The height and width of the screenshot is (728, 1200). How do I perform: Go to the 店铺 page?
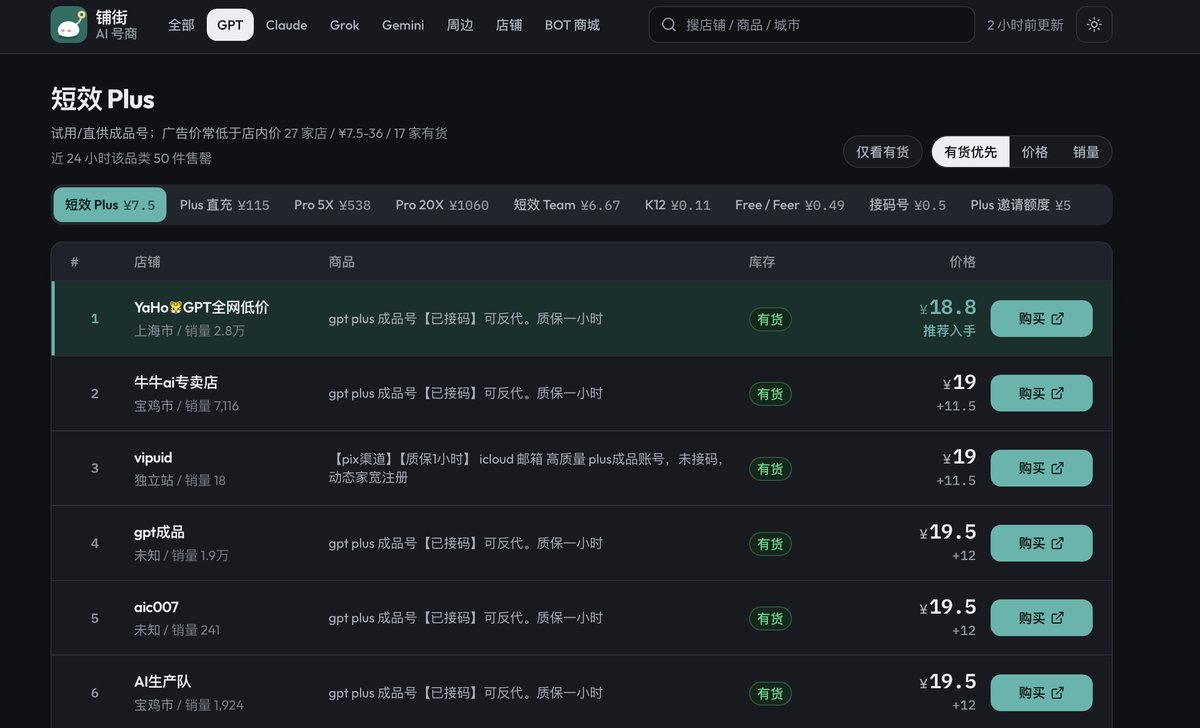[509, 25]
